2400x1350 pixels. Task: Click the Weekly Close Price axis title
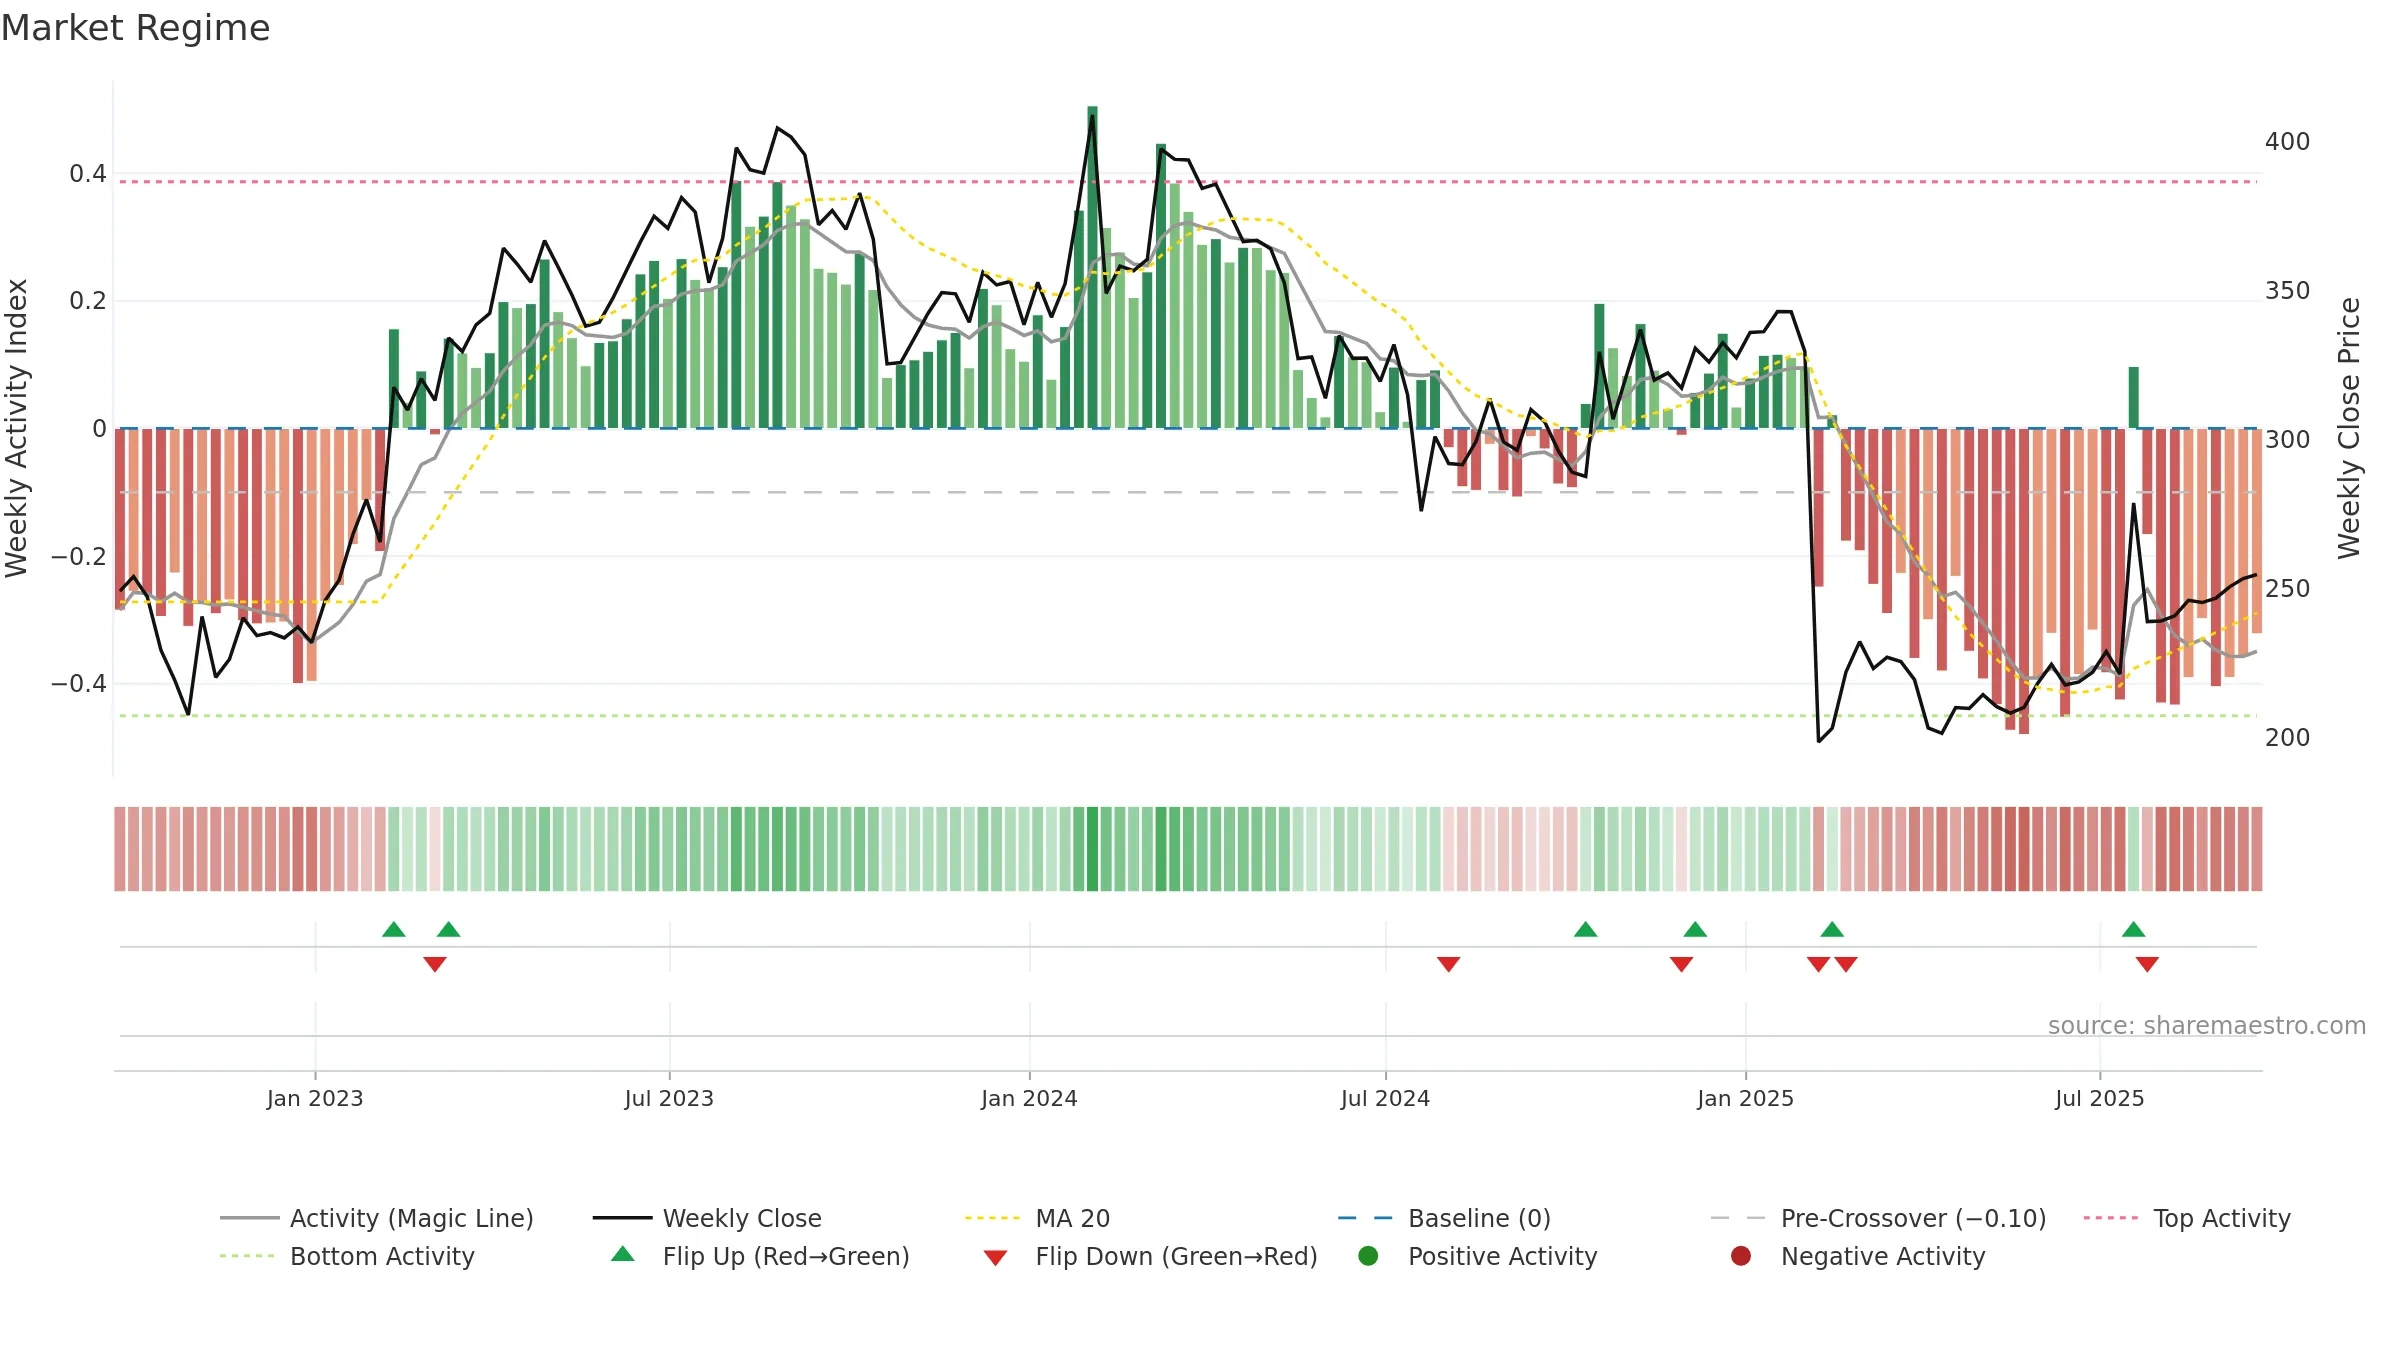[2349, 428]
